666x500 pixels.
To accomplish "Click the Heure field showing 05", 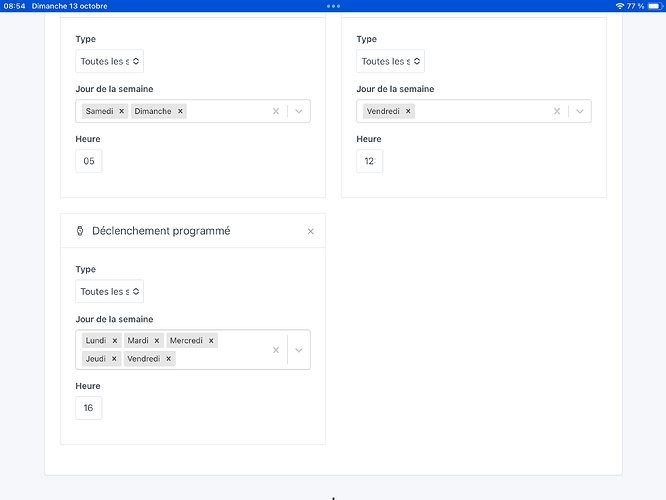I will [x=89, y=161].
